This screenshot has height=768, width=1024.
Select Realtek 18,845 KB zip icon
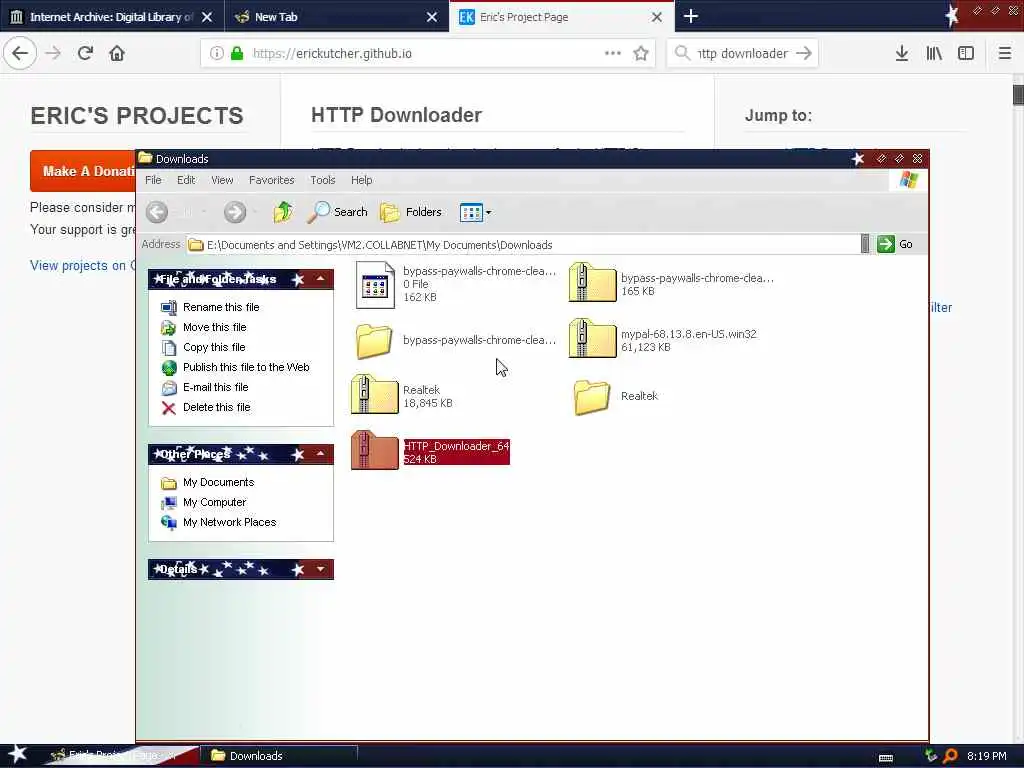pyautogui.click(x=374, y=394)
